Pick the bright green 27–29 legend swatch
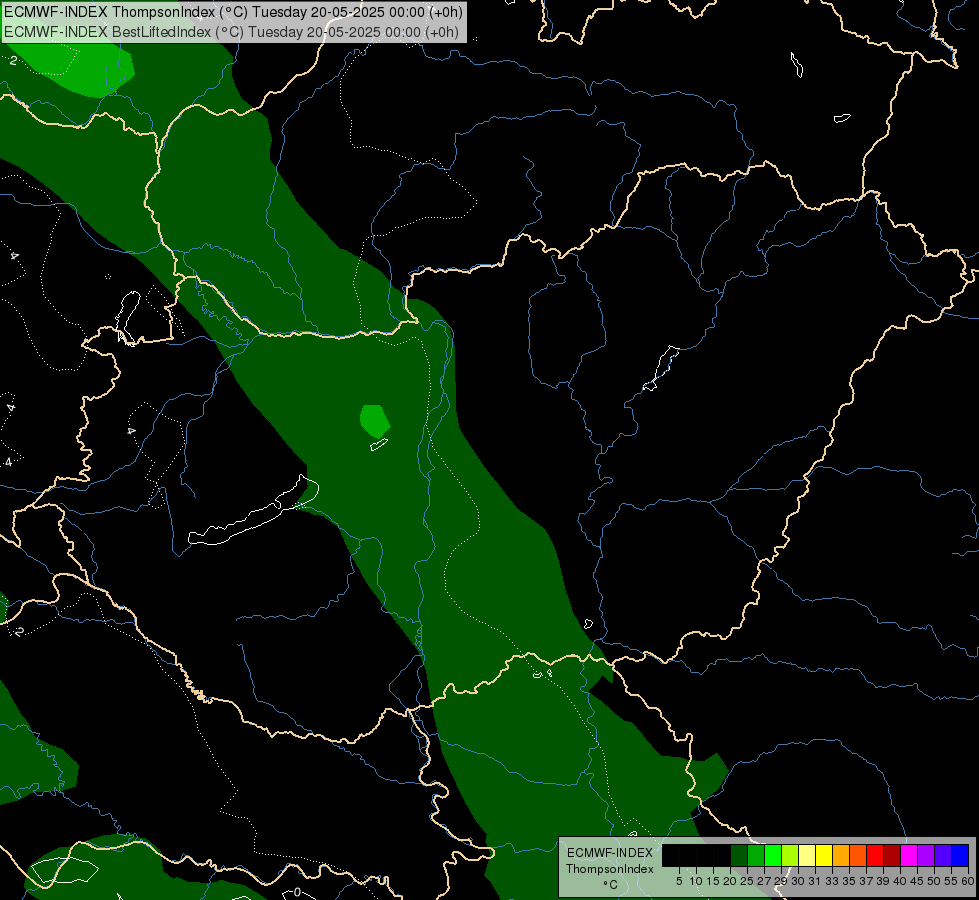Image resolution: width=979 pixels, height=900 pixels. point(773,855)
